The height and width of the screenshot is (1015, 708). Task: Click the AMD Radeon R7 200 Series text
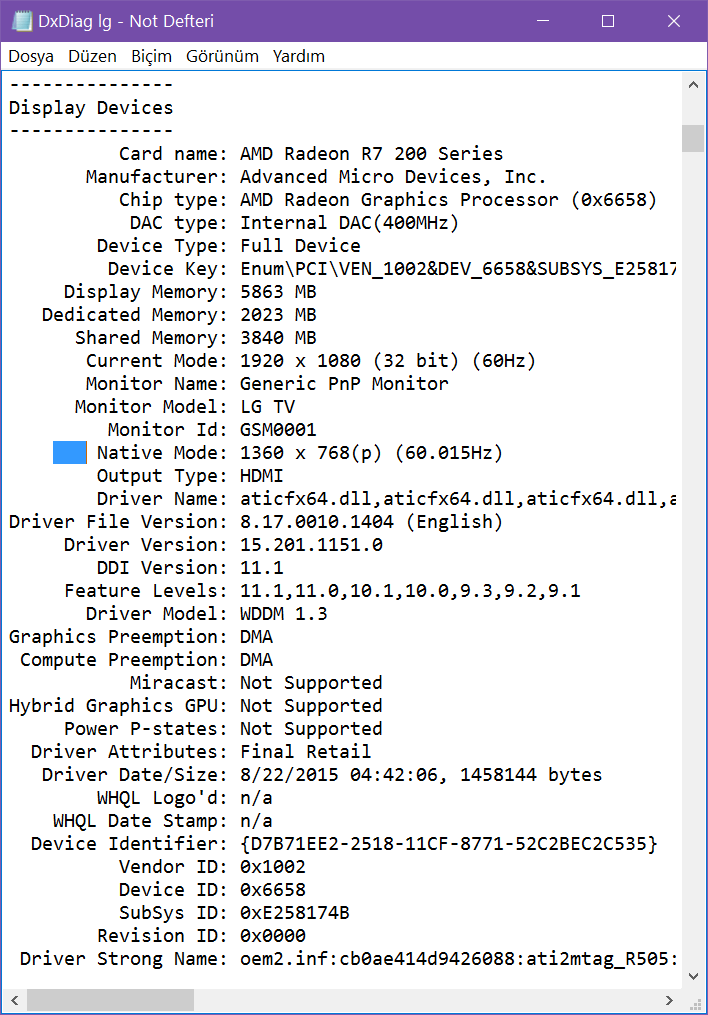[x=371, y=154]
